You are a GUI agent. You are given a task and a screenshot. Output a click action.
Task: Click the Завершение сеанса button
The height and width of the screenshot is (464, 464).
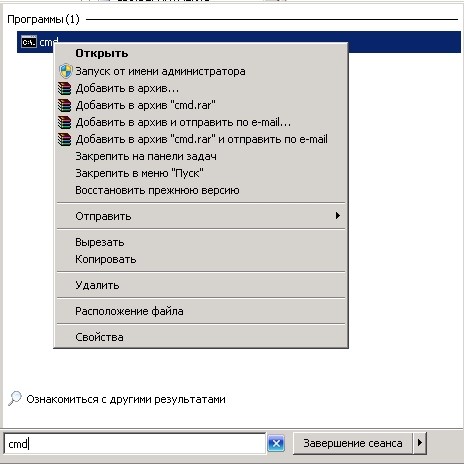353,443
